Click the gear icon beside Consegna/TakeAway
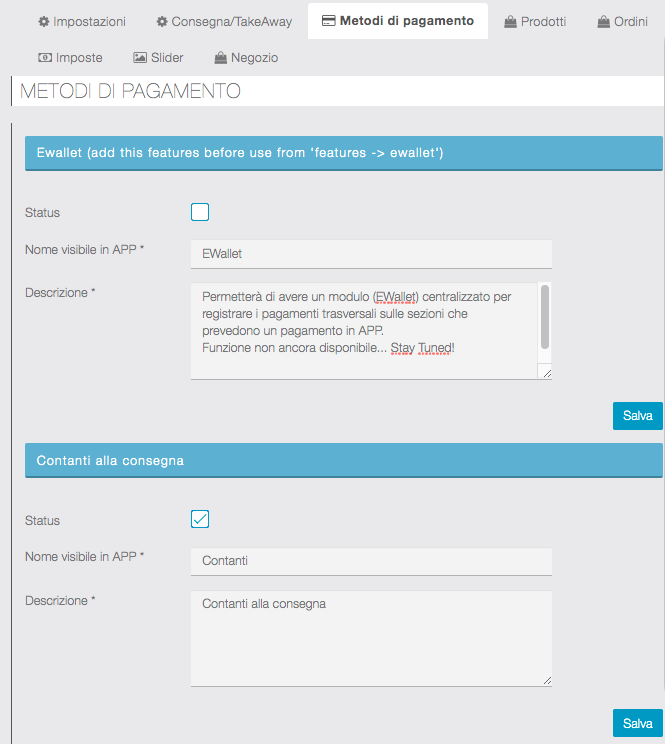The height and width of the screenshot is (744, 665). [162, 21]
